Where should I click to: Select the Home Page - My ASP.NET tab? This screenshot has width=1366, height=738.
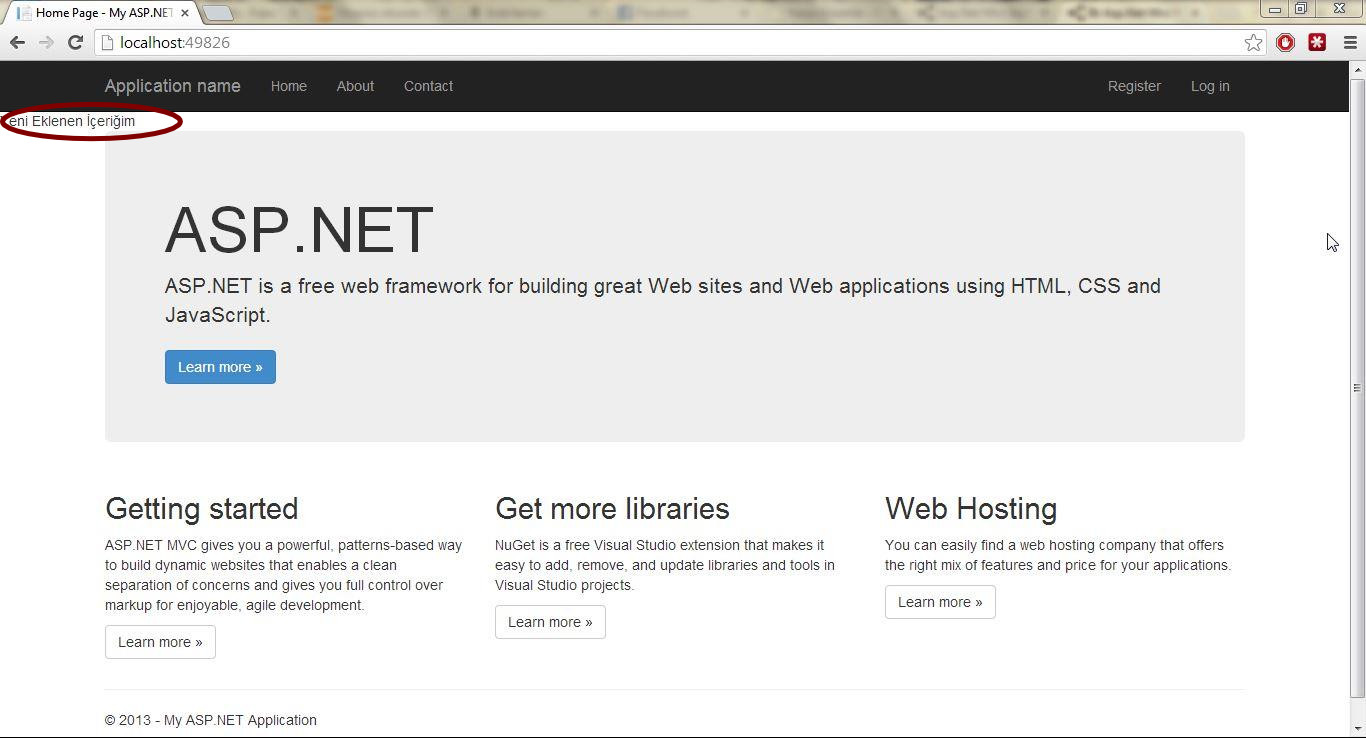tap(100, 14)
